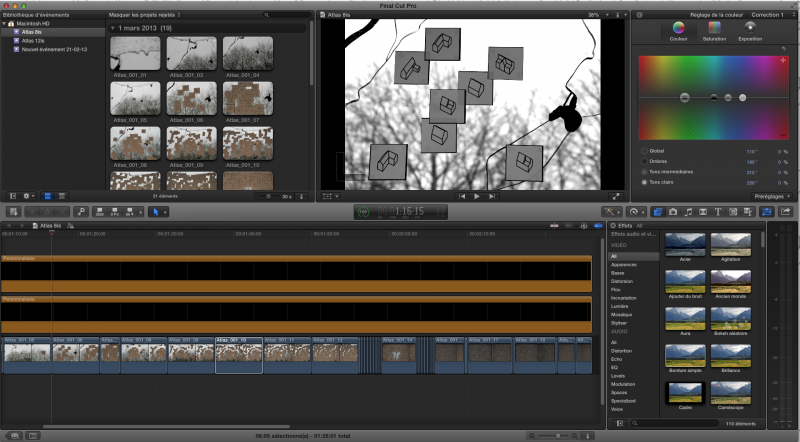Click the Play button under the viewer

click(477, 196)
